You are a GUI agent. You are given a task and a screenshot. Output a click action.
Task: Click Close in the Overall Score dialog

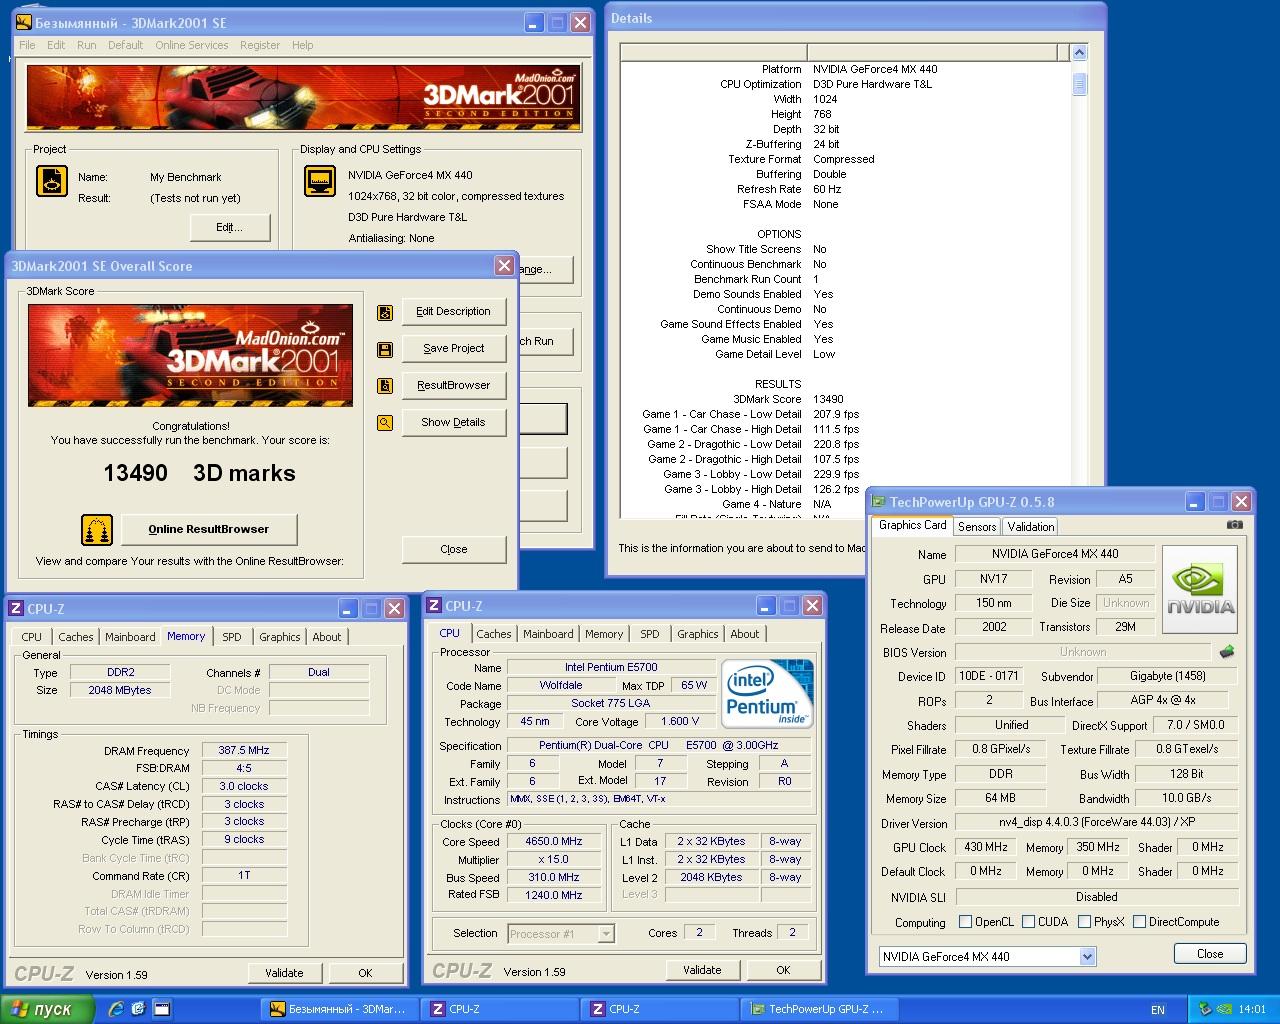tap(454, 549)
